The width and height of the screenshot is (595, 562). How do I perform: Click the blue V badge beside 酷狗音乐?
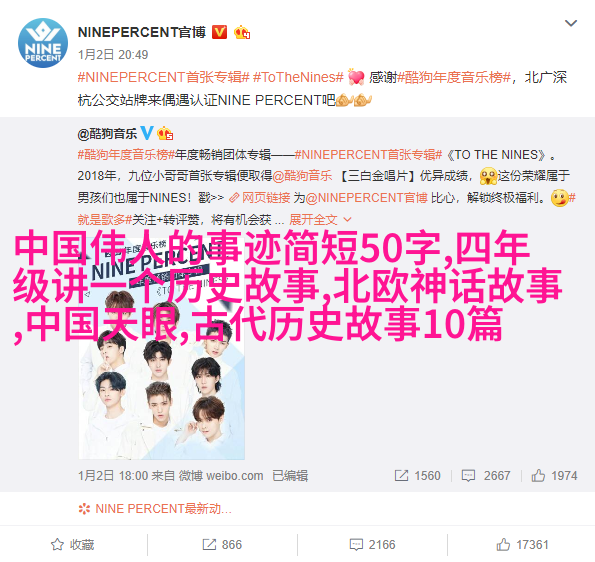[147, 133]
